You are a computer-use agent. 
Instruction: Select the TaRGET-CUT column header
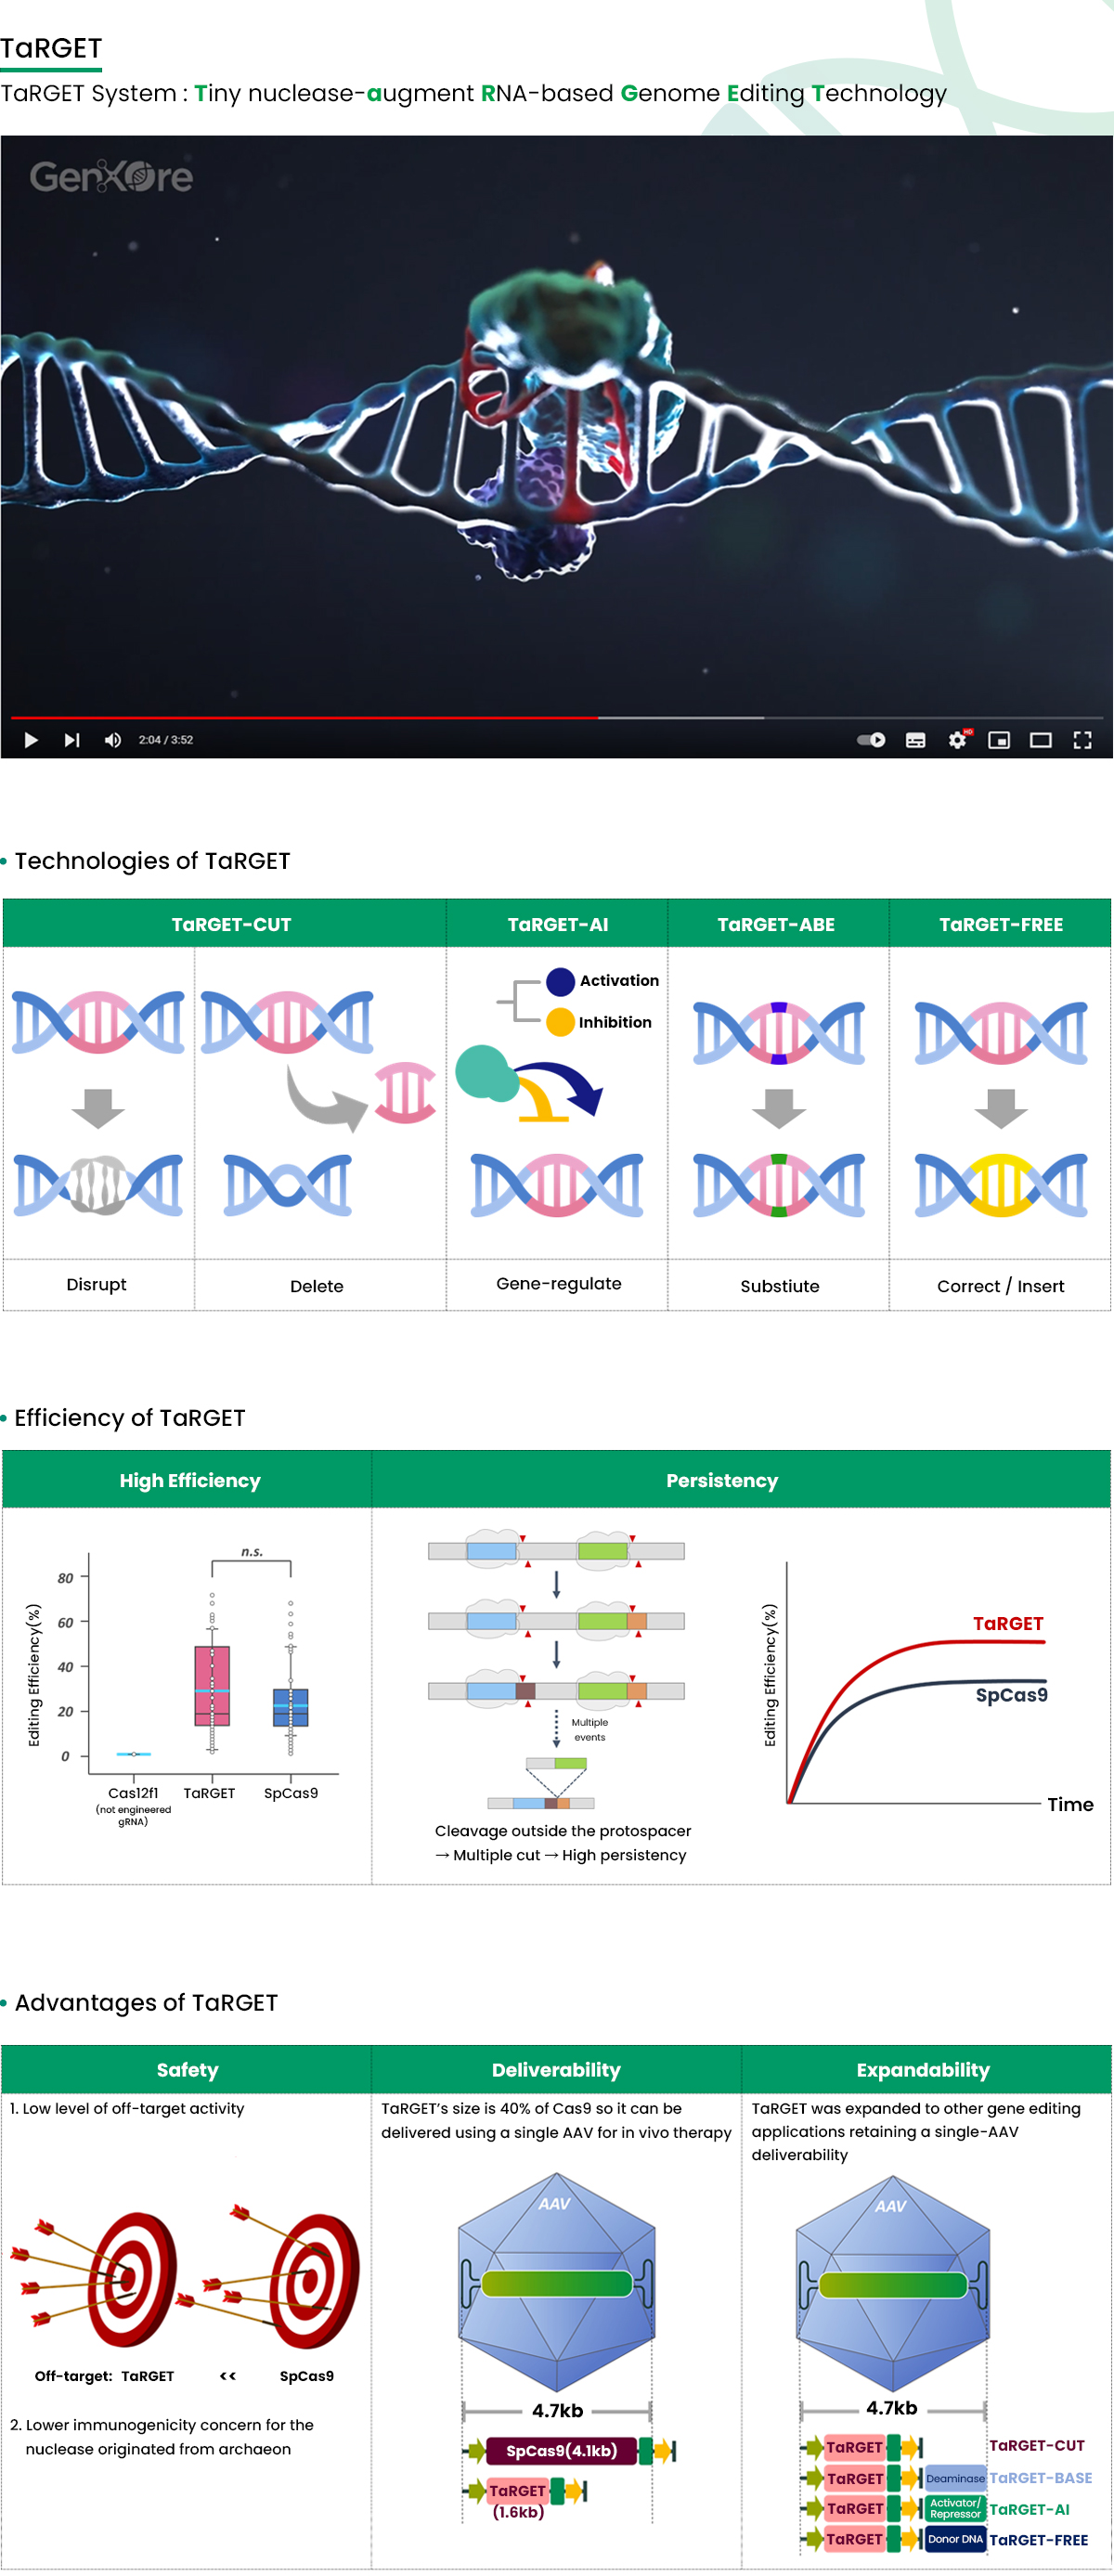[x=231, y=924]
